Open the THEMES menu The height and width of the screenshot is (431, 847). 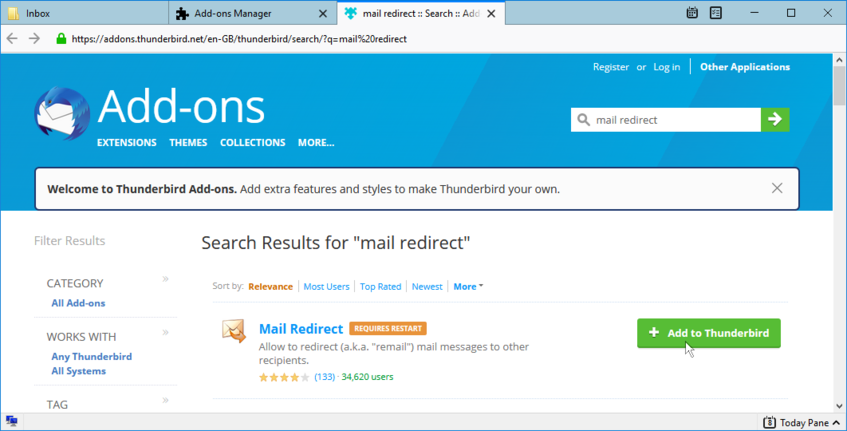click(x=188, y=143)
